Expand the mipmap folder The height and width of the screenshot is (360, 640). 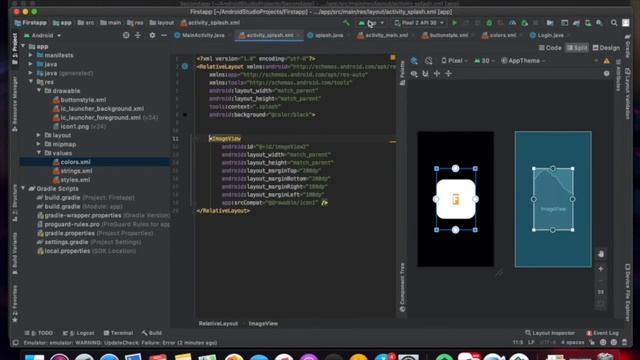(x=39, y=144)
